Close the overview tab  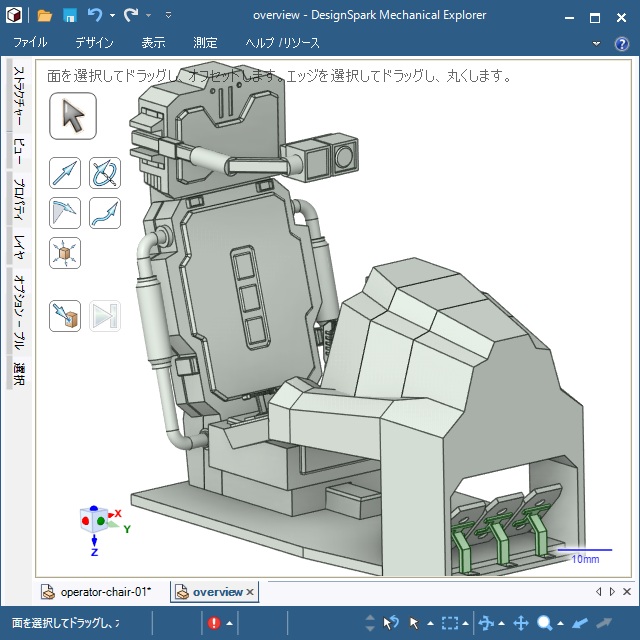coord(250,592)
